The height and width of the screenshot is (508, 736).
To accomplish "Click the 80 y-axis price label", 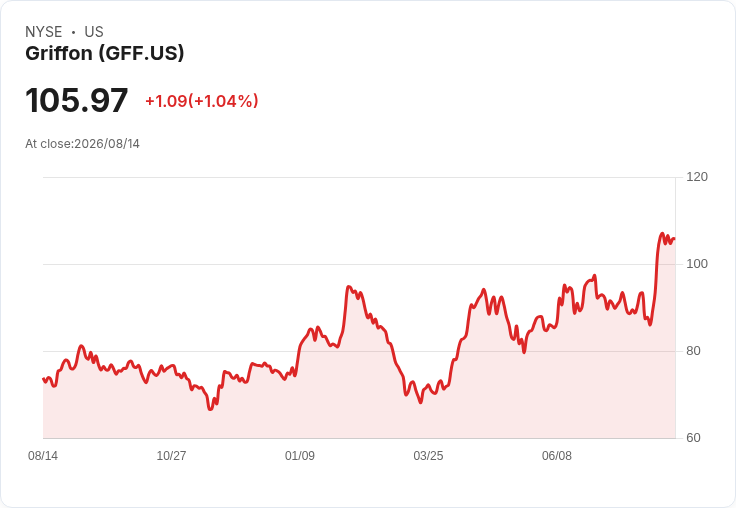I will point(693,351).
